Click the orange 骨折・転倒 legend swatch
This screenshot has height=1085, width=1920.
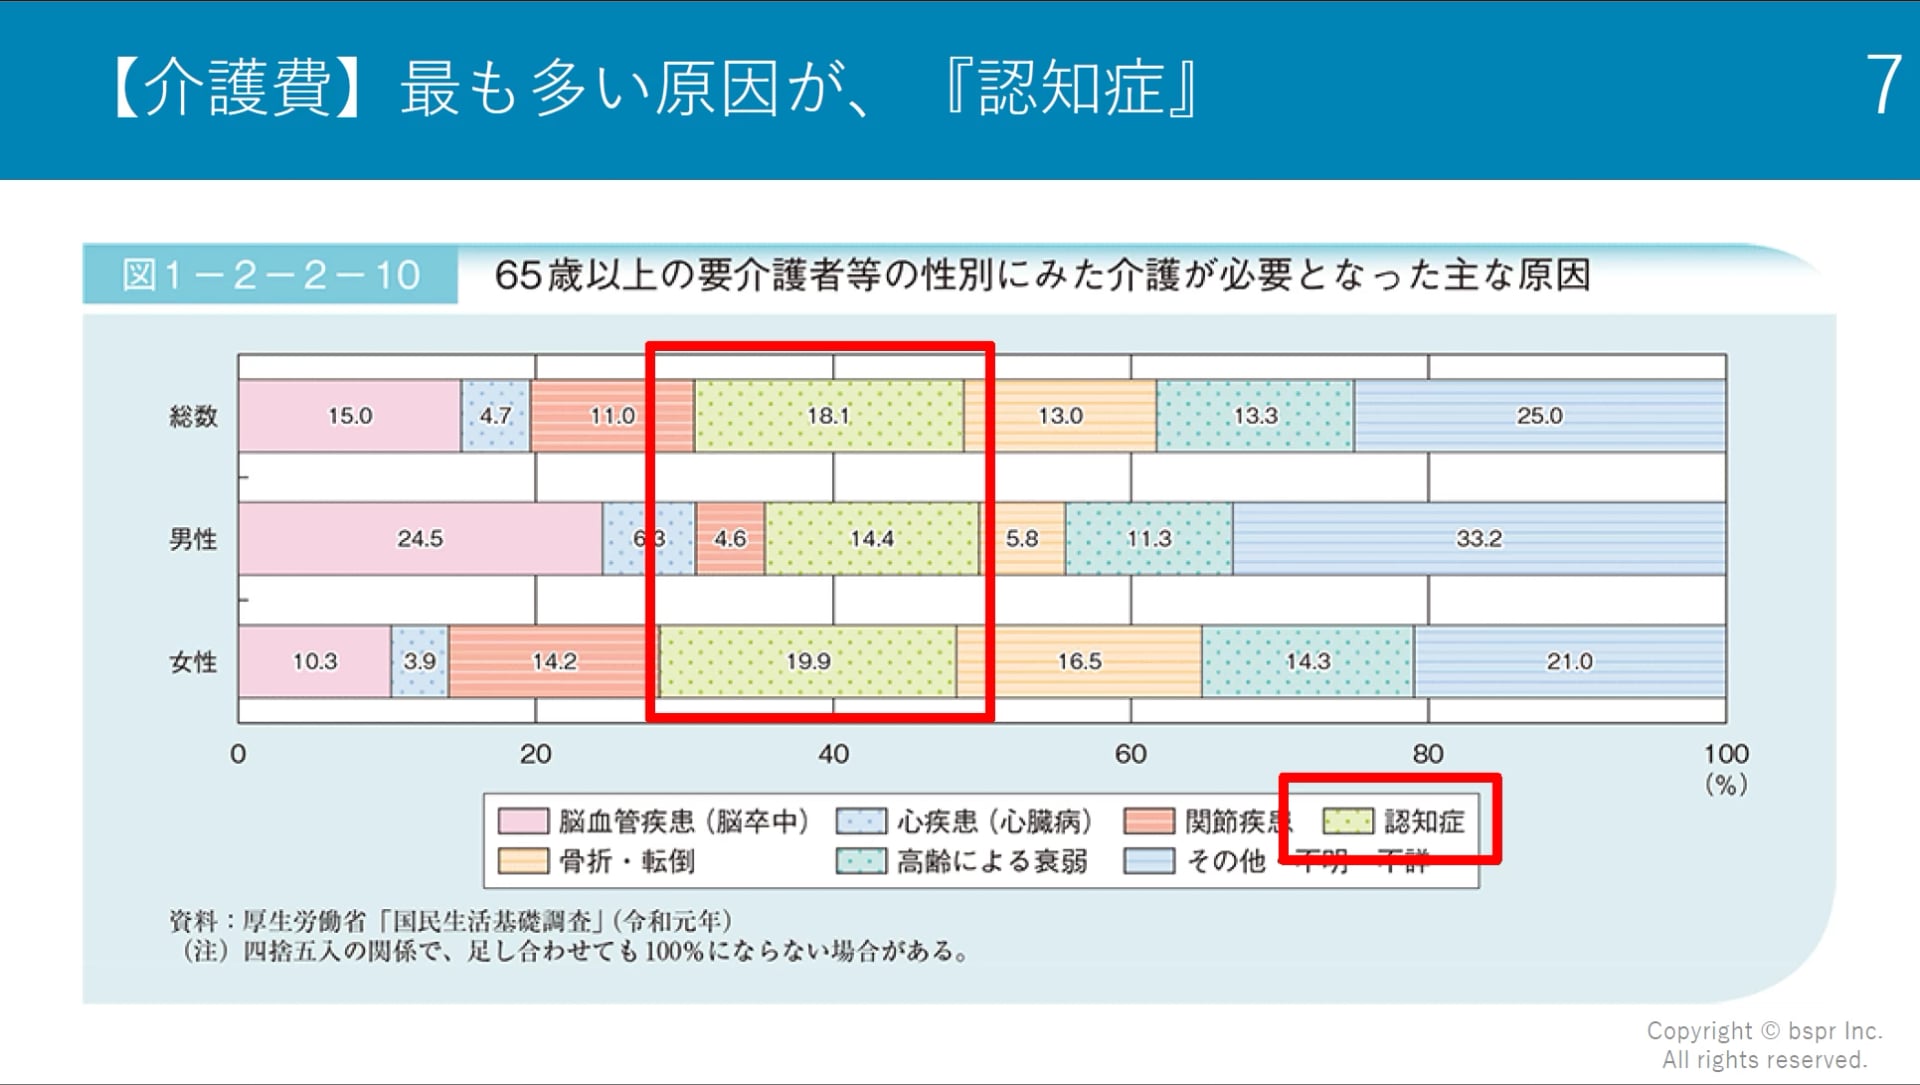[x=523, y=861]
